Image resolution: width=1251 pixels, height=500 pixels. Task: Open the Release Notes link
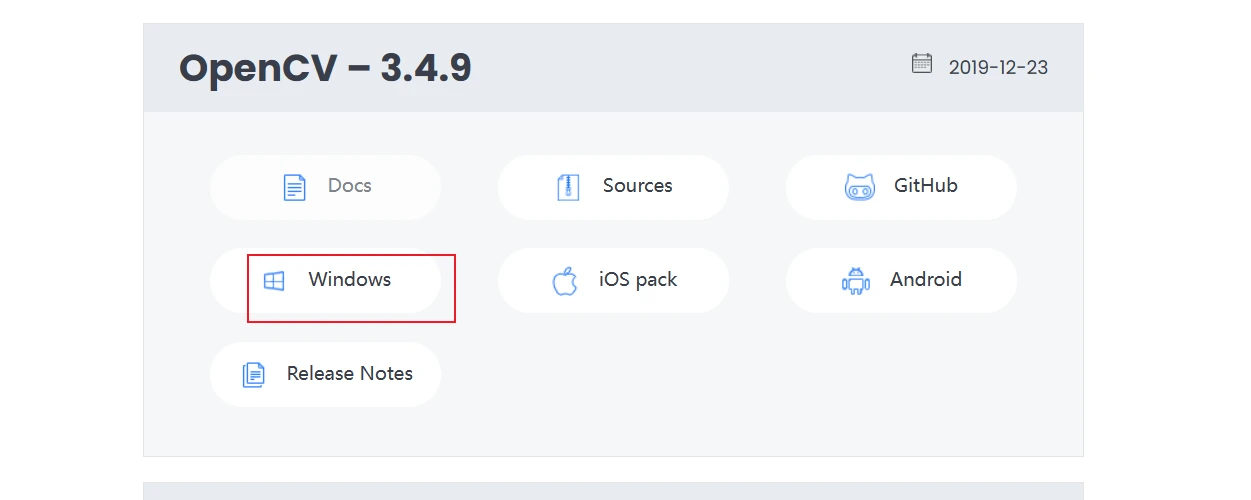pyautogui.click(x=349, y=374)
